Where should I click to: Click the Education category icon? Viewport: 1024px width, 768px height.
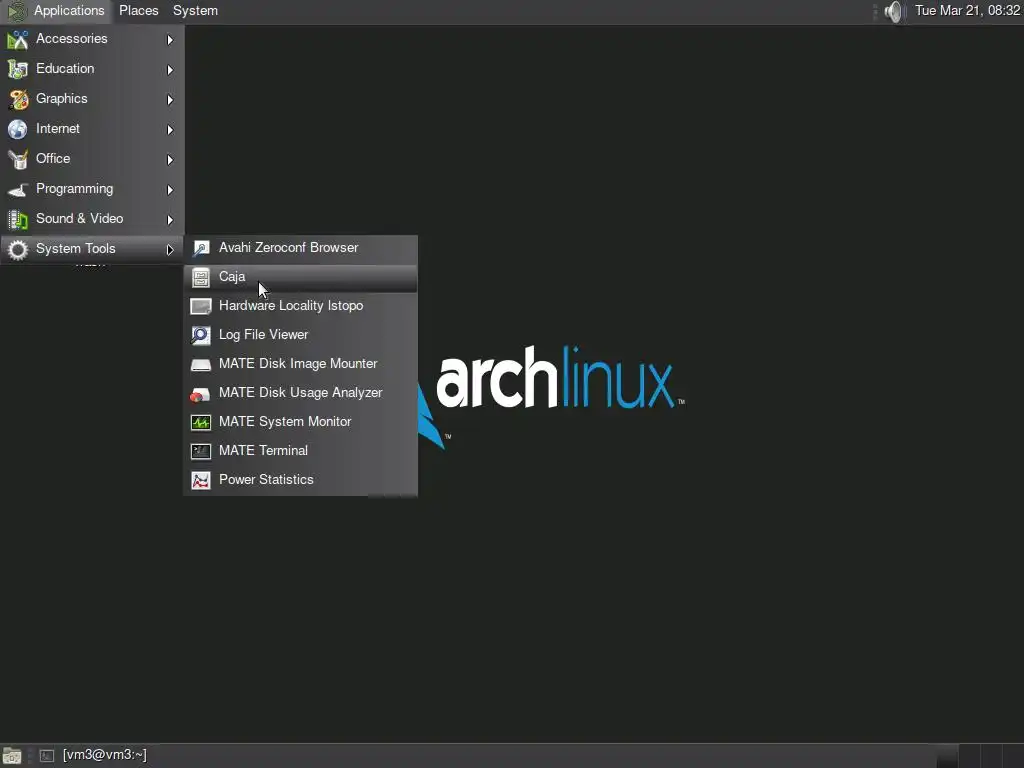18,69
